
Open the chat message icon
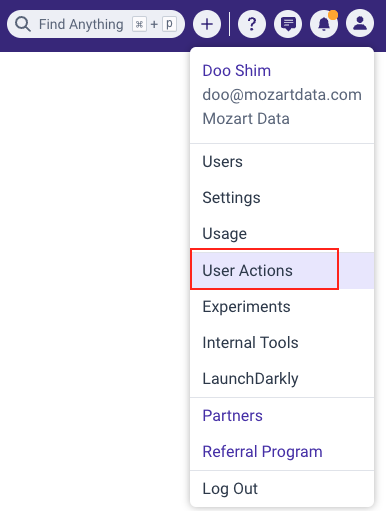288,24
